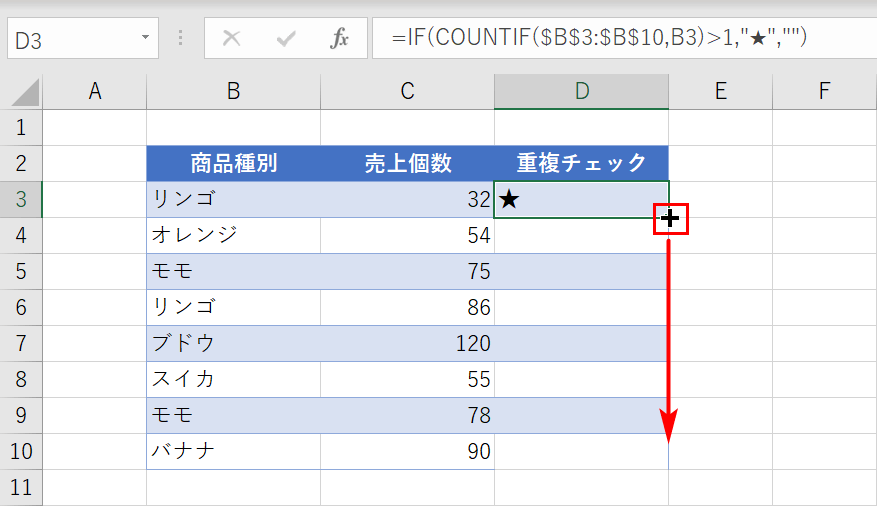Select column D header
877x506 pixels.
click(x=581, y=92)
